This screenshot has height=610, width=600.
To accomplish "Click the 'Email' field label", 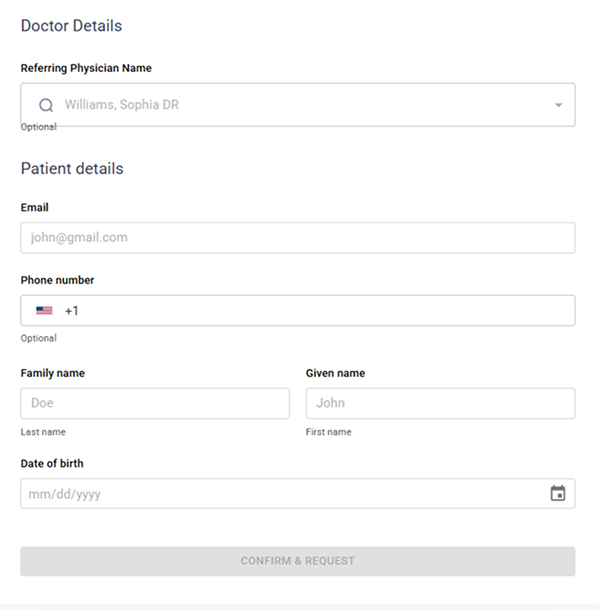I will [35, 208].
